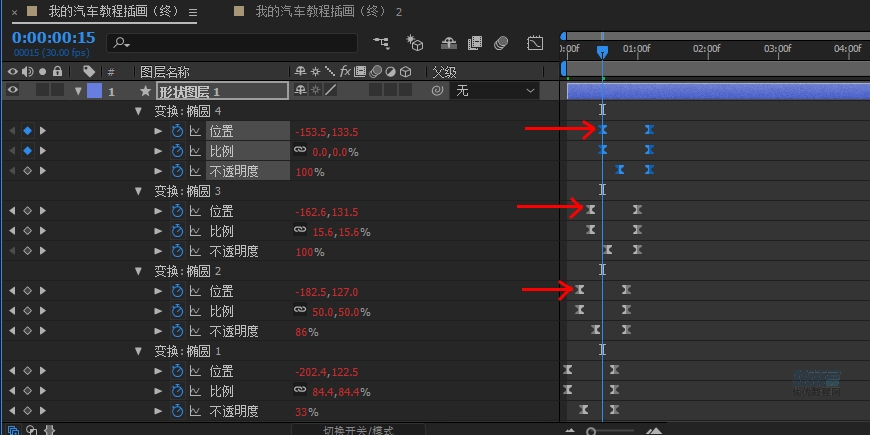
Task: Click 椭圆 4 位置 value -153.5
Action: click(x=311, y=132)
